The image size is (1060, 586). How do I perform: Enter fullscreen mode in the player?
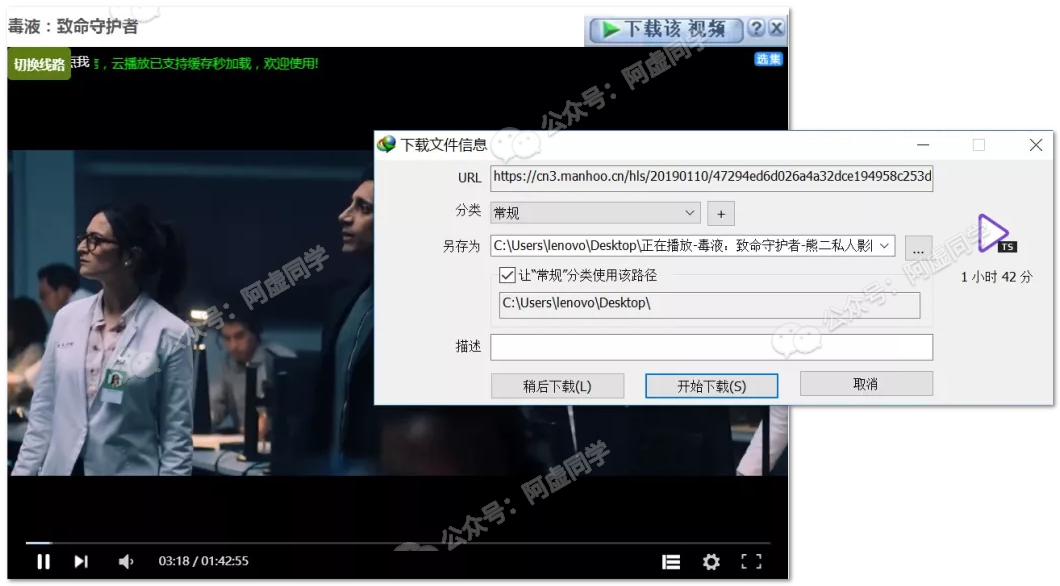pyautogui.click(x=751, y=562)
